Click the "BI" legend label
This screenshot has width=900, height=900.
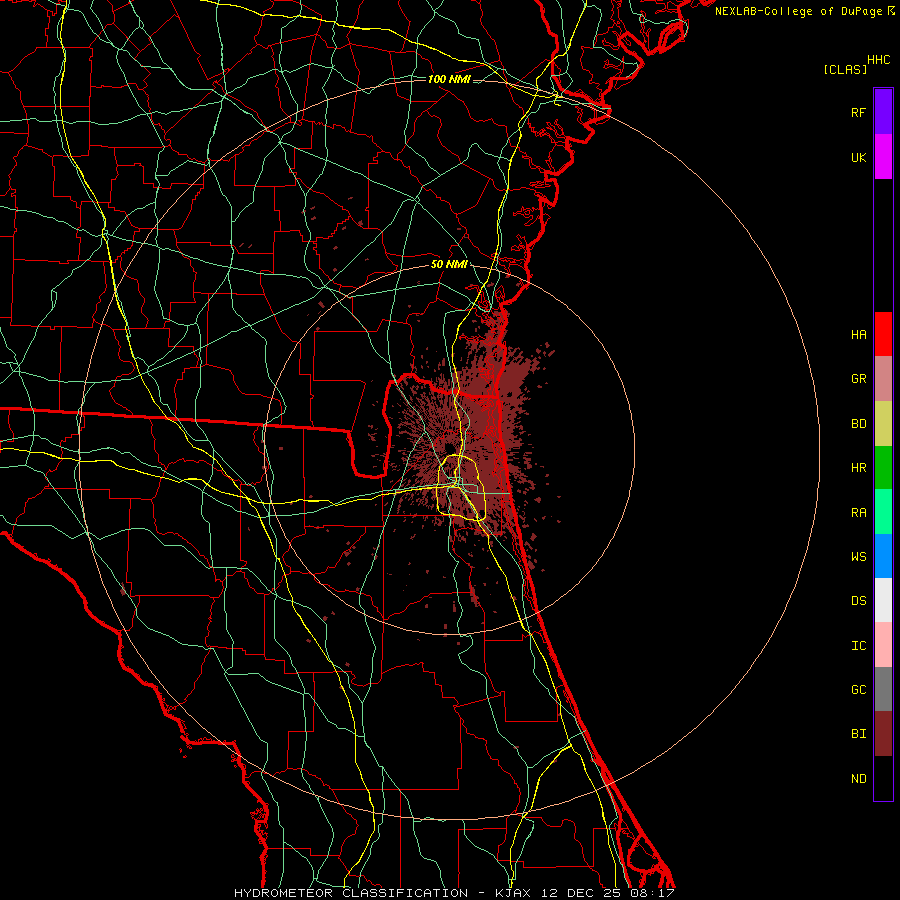[858, 734]
